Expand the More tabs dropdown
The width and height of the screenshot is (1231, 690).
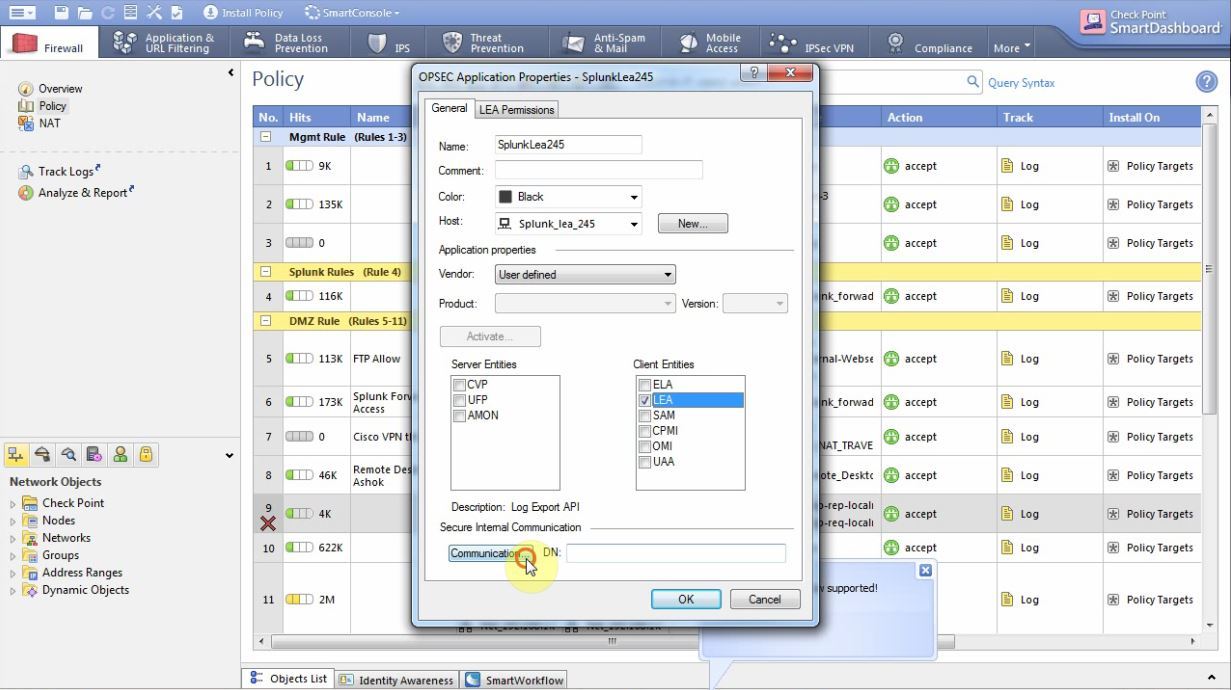(1011, 47)
